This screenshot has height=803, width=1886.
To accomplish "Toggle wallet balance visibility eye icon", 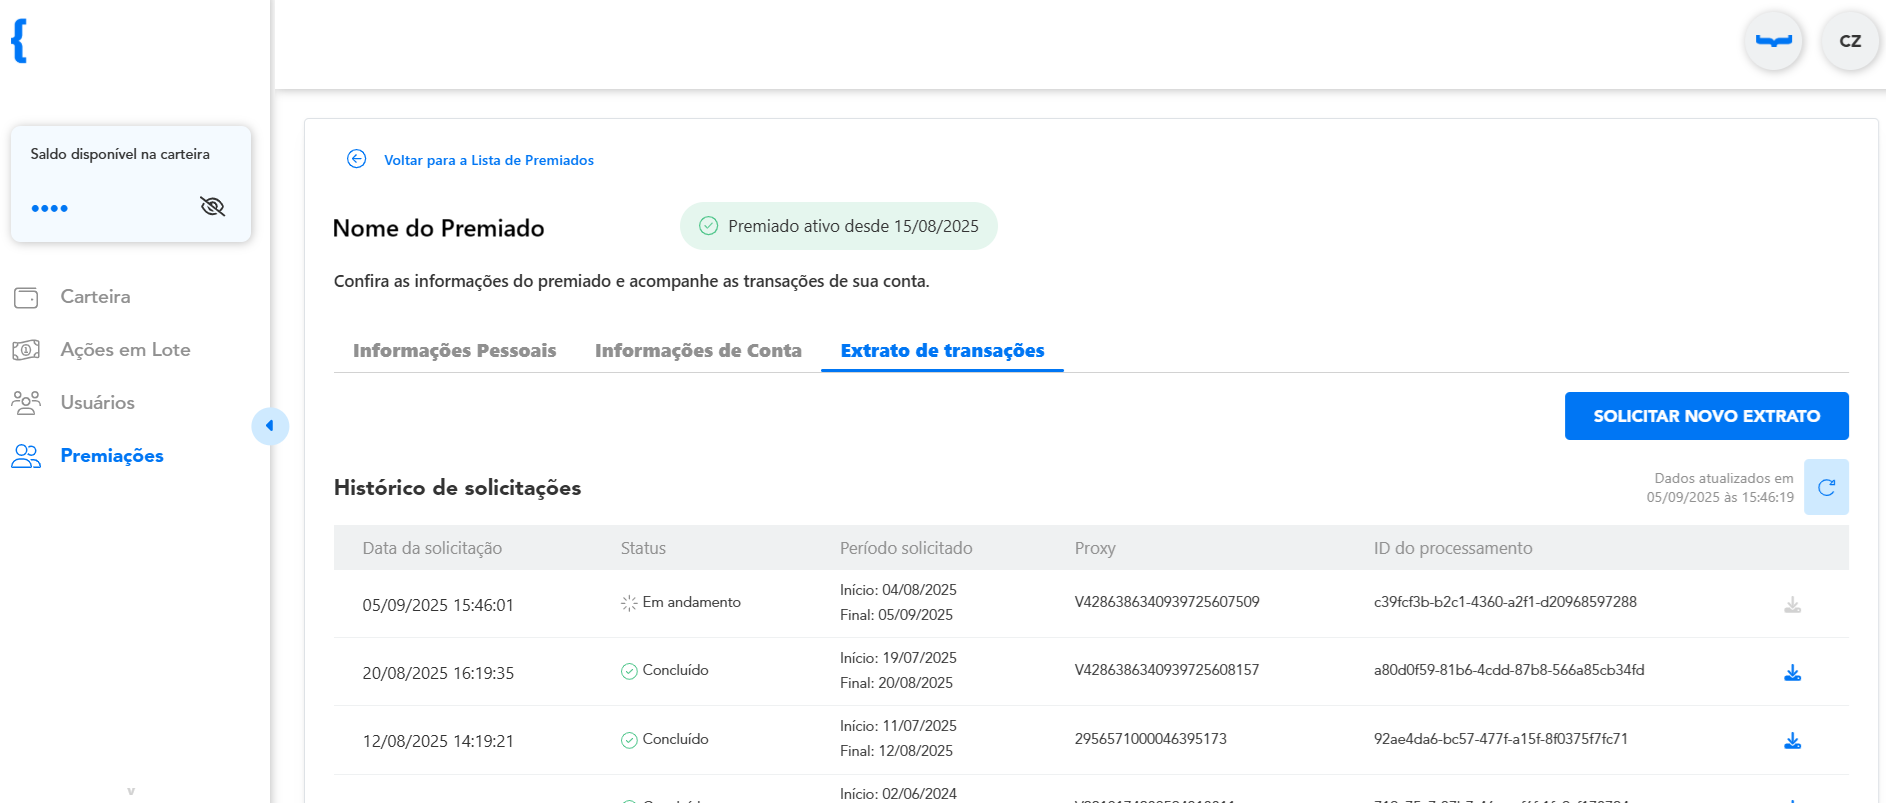I will click(212, 207).
